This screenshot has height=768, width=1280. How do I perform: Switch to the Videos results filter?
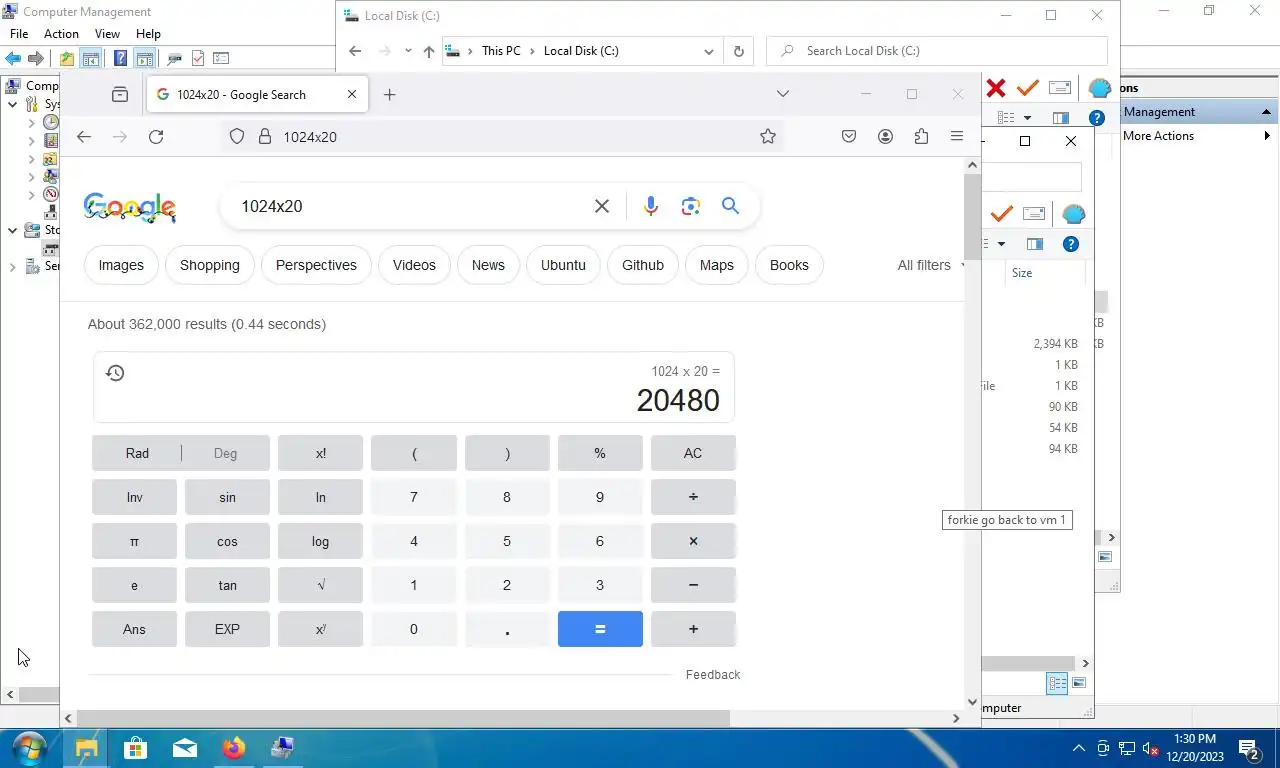click(414, 265)
